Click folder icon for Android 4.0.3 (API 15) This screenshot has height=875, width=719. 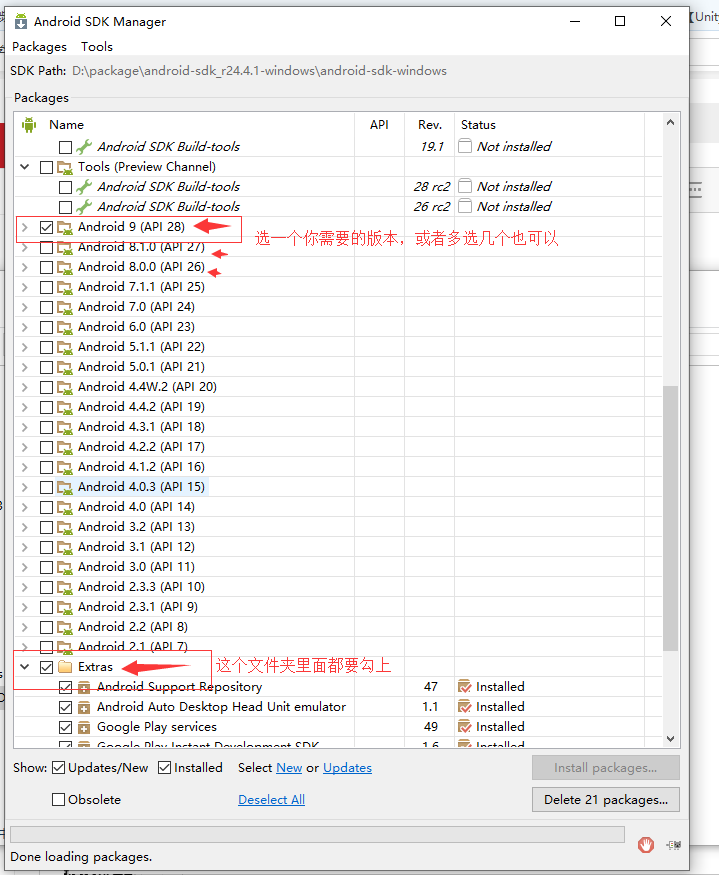65,487
